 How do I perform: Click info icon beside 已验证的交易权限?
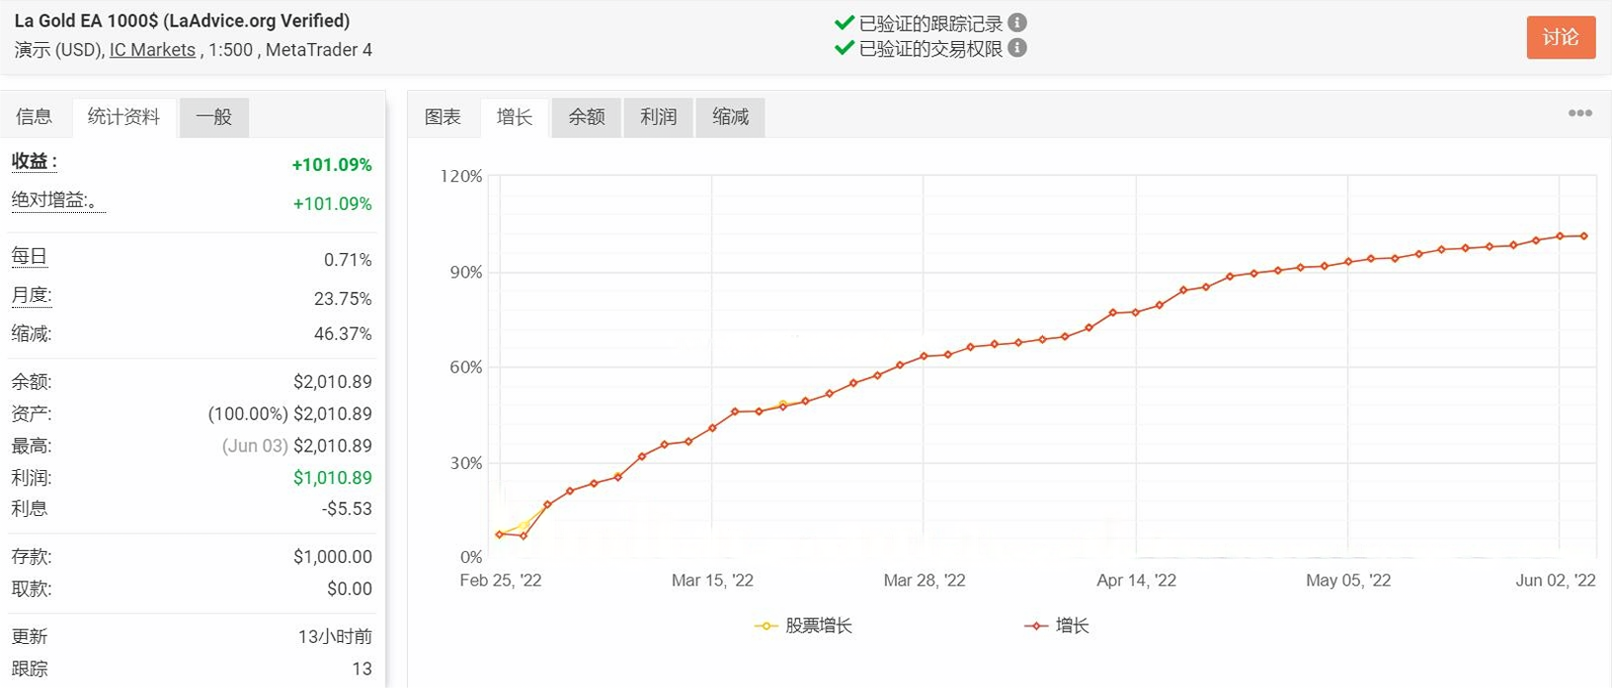(1017, 48)
